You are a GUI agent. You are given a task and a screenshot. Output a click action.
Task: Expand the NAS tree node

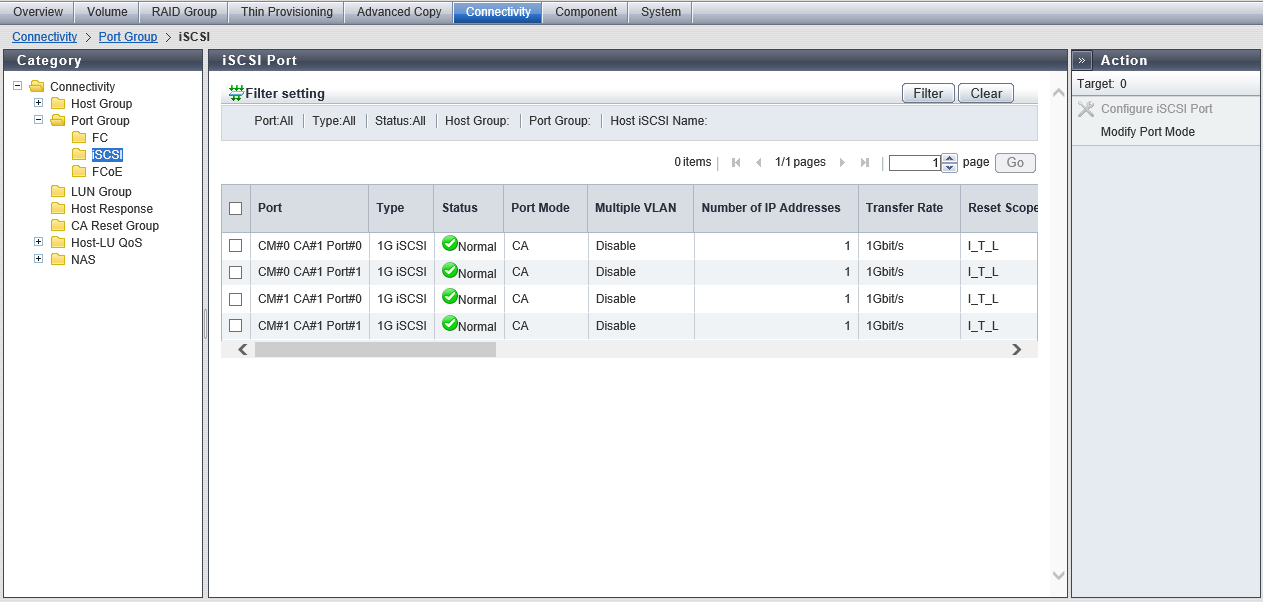click(39, 259)
